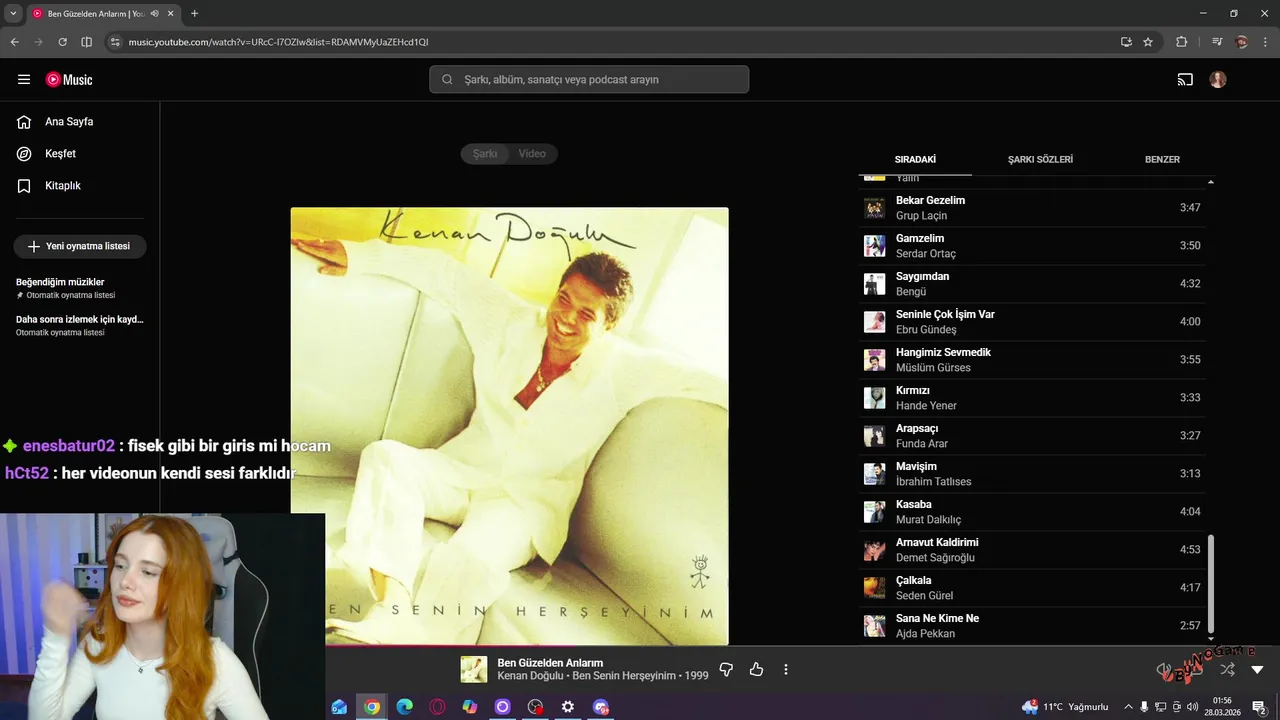Open weather widget 11°C Yağmurlu
Screen dimensions: 1280x720
[1065, 707]
